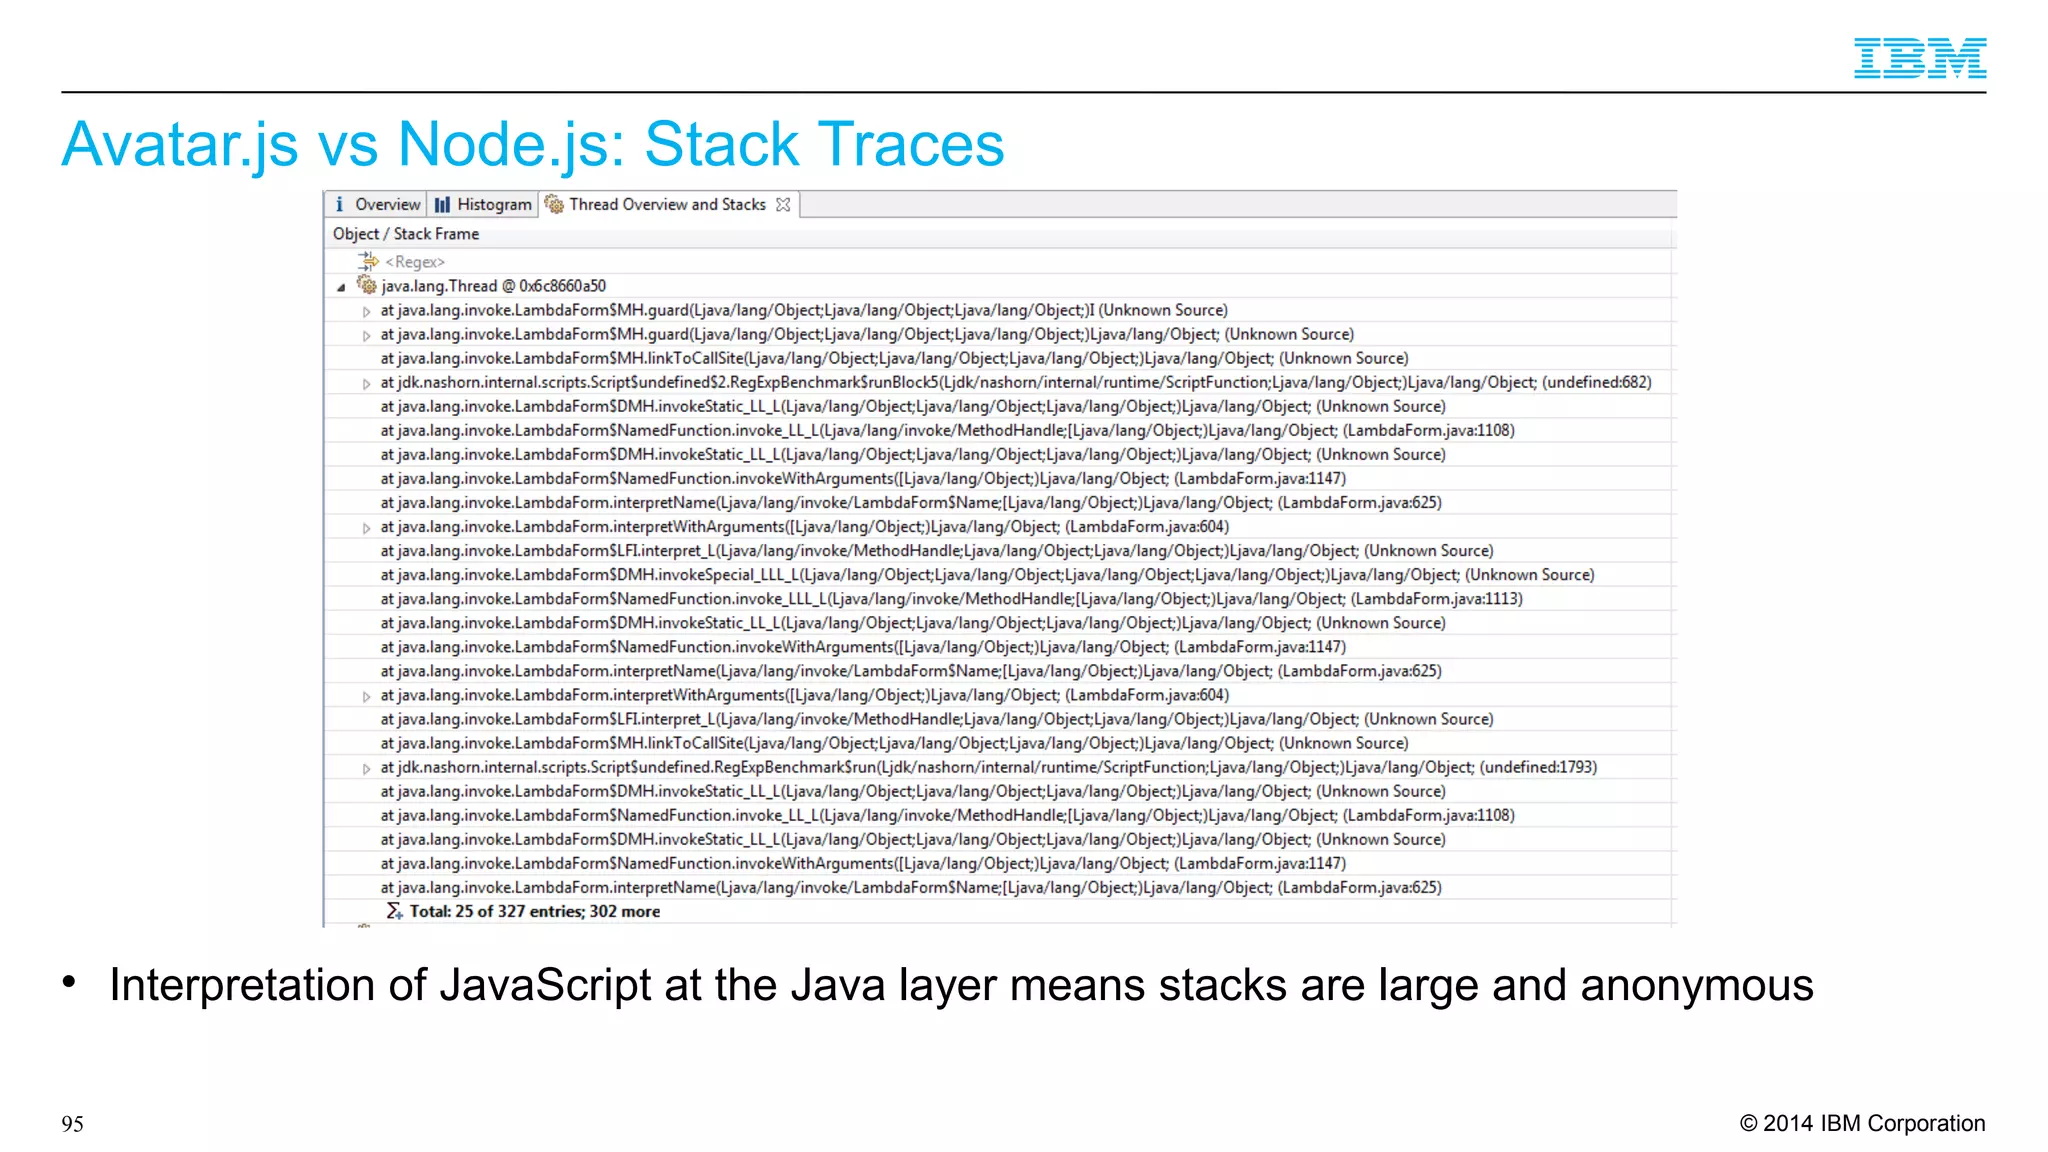Screen dimensions: 2048x1152
Task: Expand RegExpBenchmark$runBlock5 frame
Action: (366, 383)
